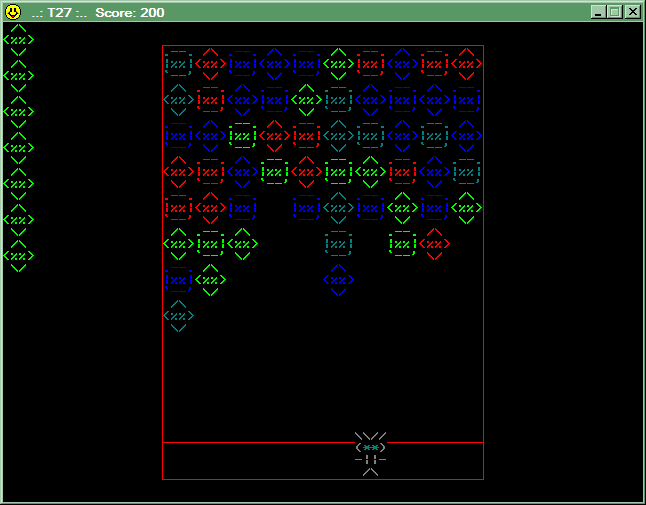Click the lowest teal diamond at grid's left edge

[x=178, y=316]
